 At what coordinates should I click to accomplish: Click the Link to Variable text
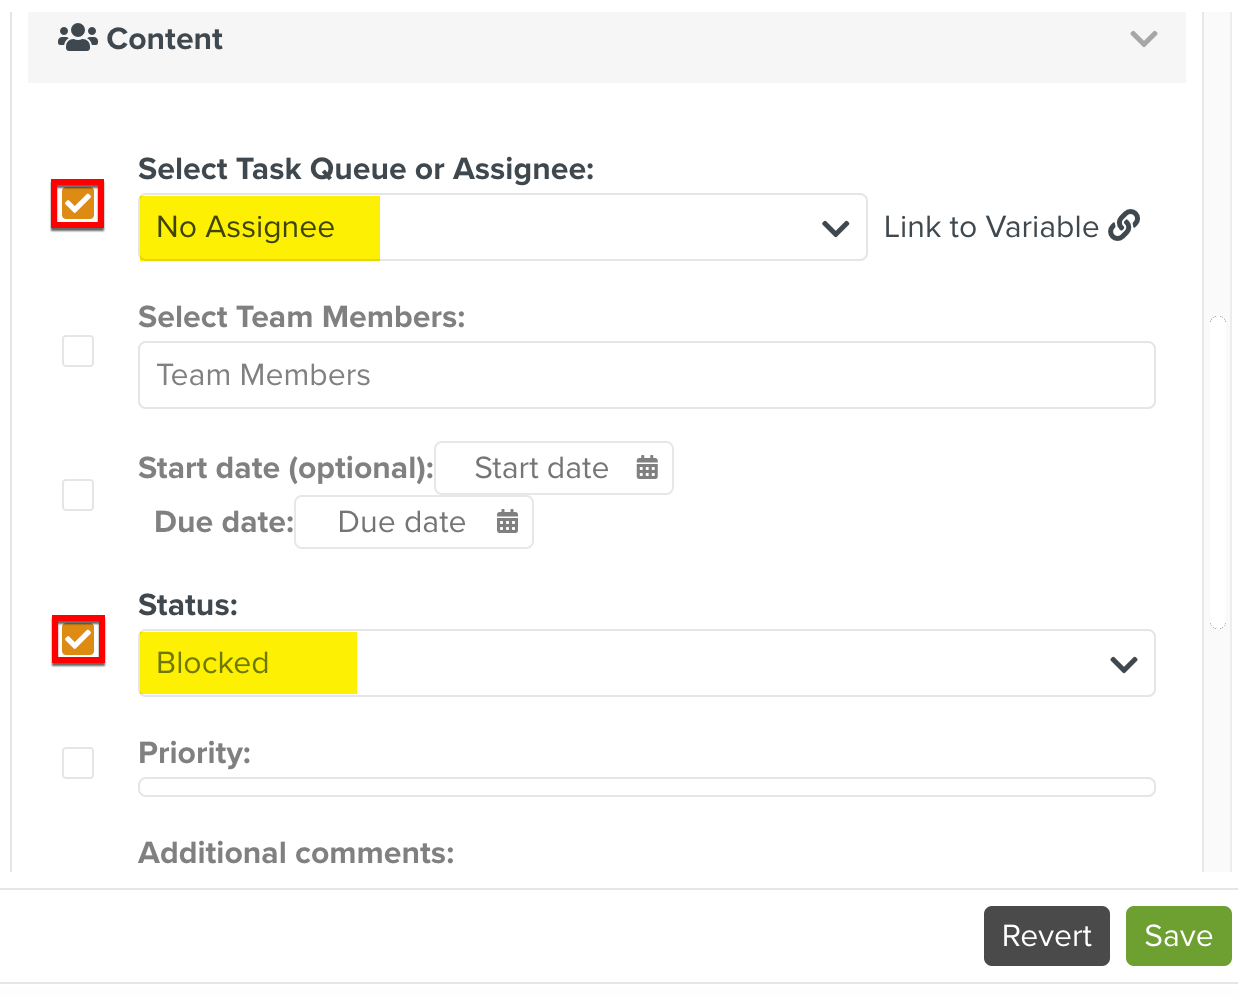990,227
